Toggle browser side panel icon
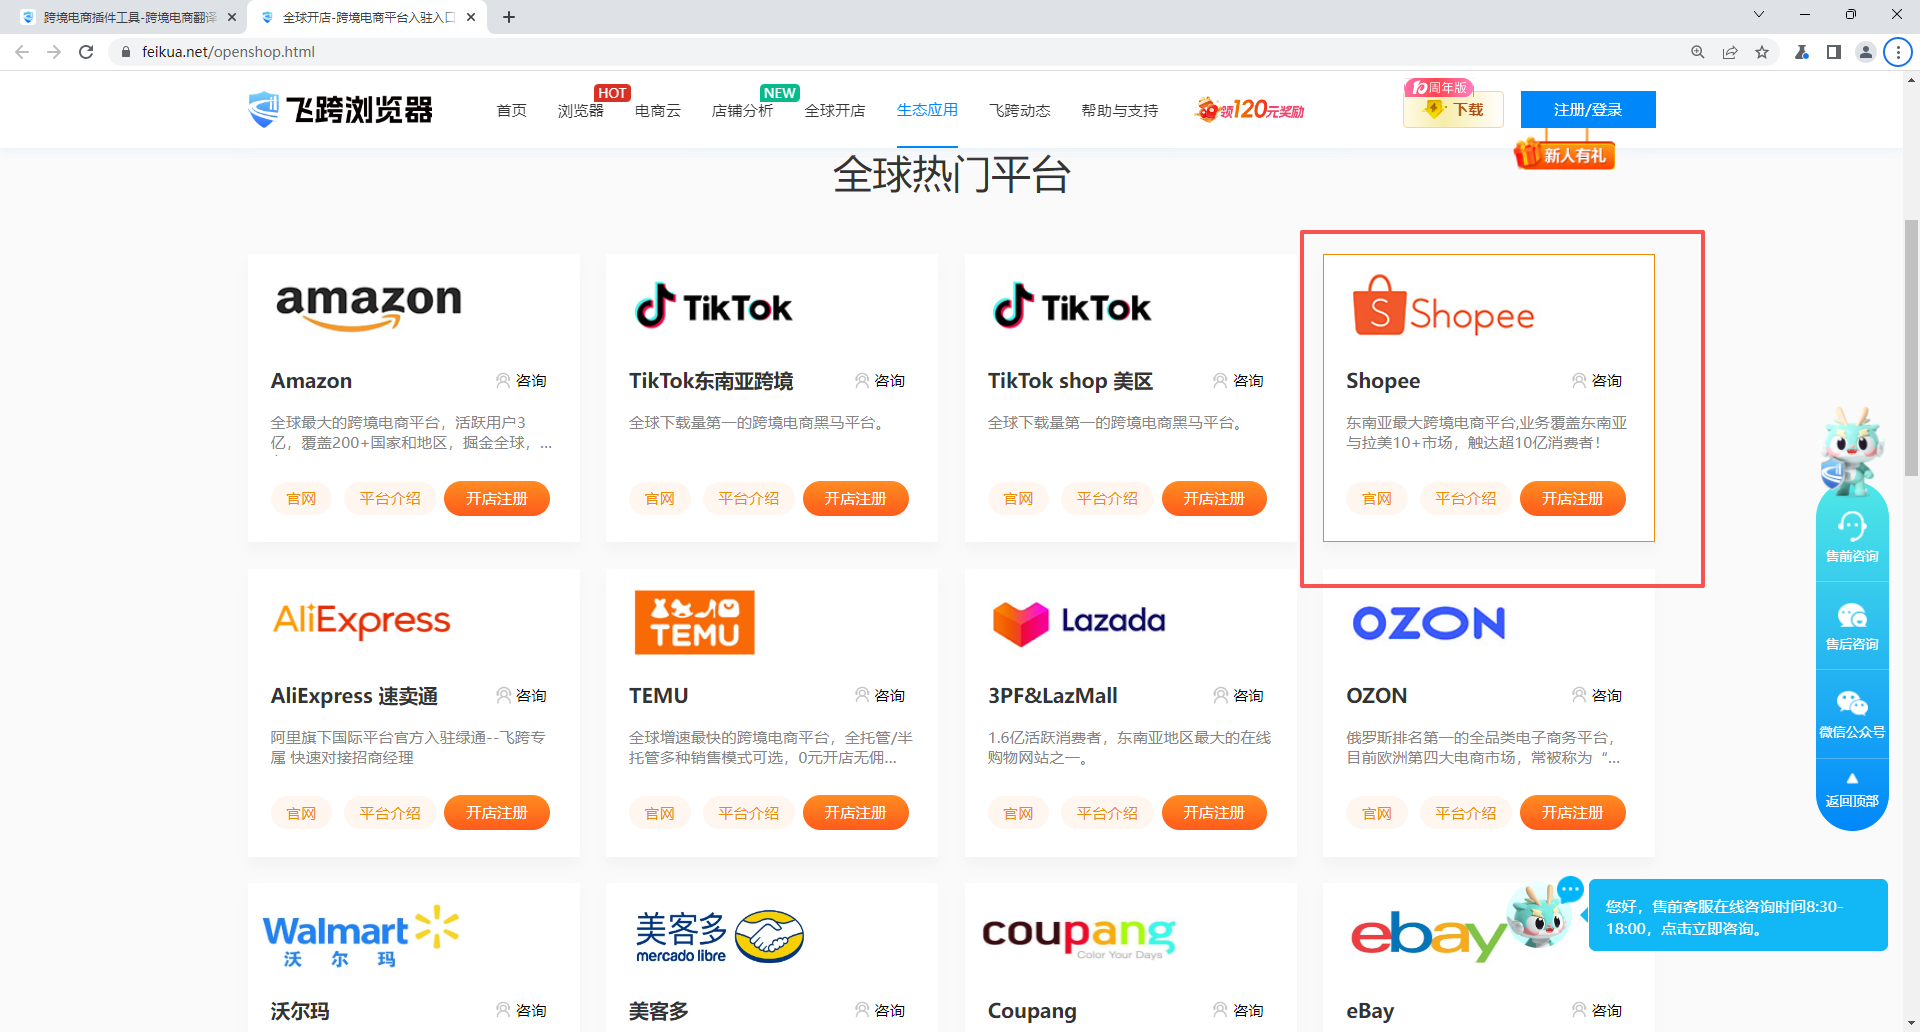 (1833, 52)
